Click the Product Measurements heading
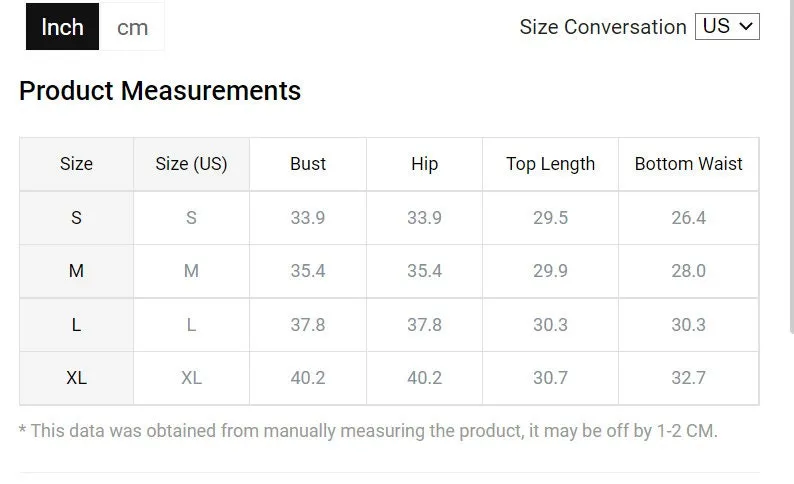 [160, 91]
